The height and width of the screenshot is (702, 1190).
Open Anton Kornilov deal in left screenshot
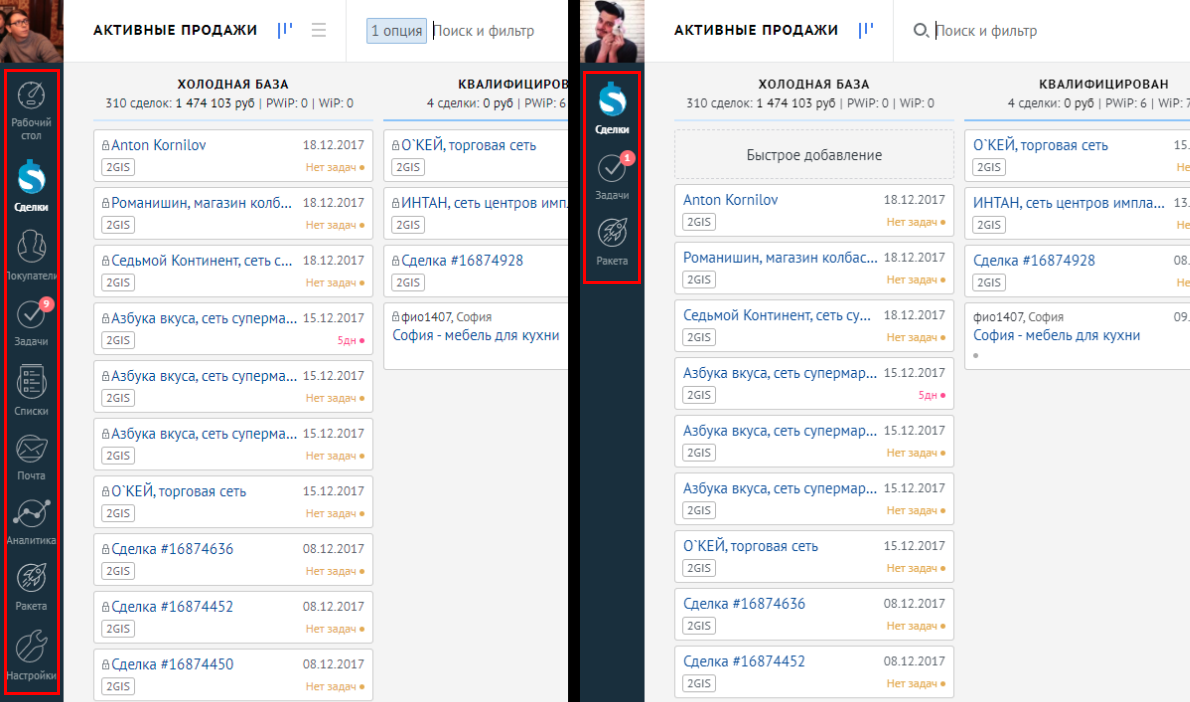(x=158, y=145)
